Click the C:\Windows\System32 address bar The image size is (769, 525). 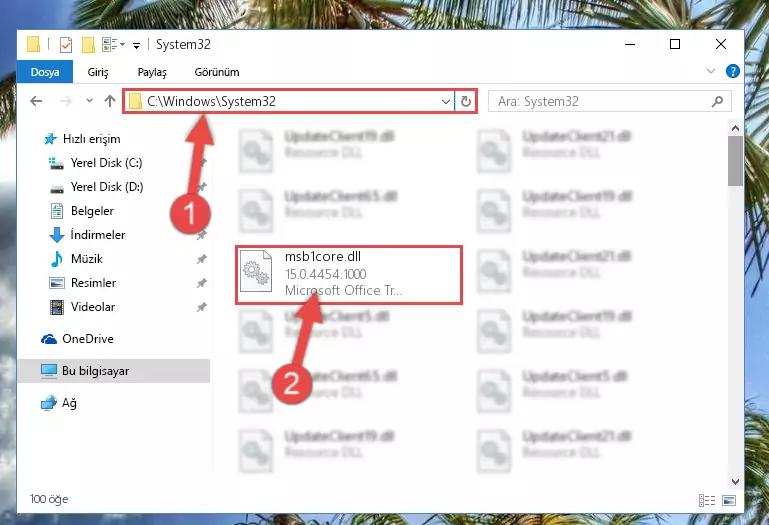coord(288,101)
